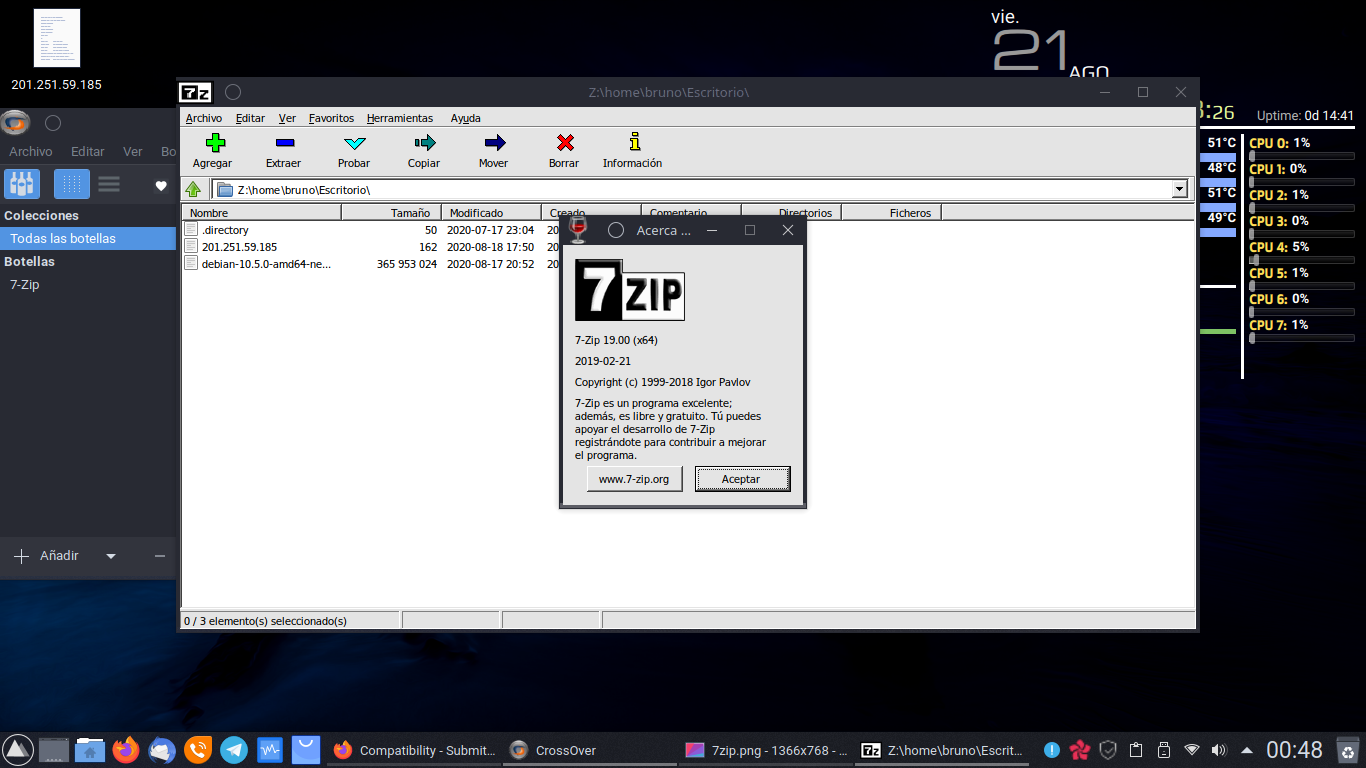The height and width of the screenshot is (768, 1366).
Task: Click the 7z logo in 7-Zip title bar
Action: pos(195,92)
